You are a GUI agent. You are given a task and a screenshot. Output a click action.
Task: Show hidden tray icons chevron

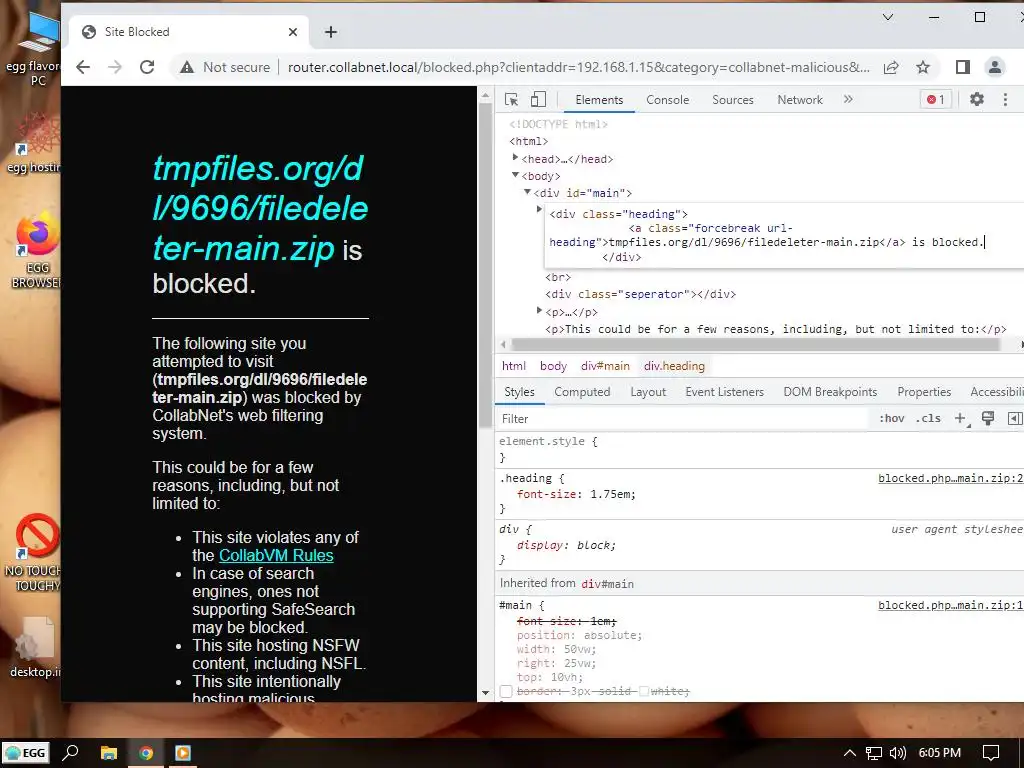(x=850, y=753)
